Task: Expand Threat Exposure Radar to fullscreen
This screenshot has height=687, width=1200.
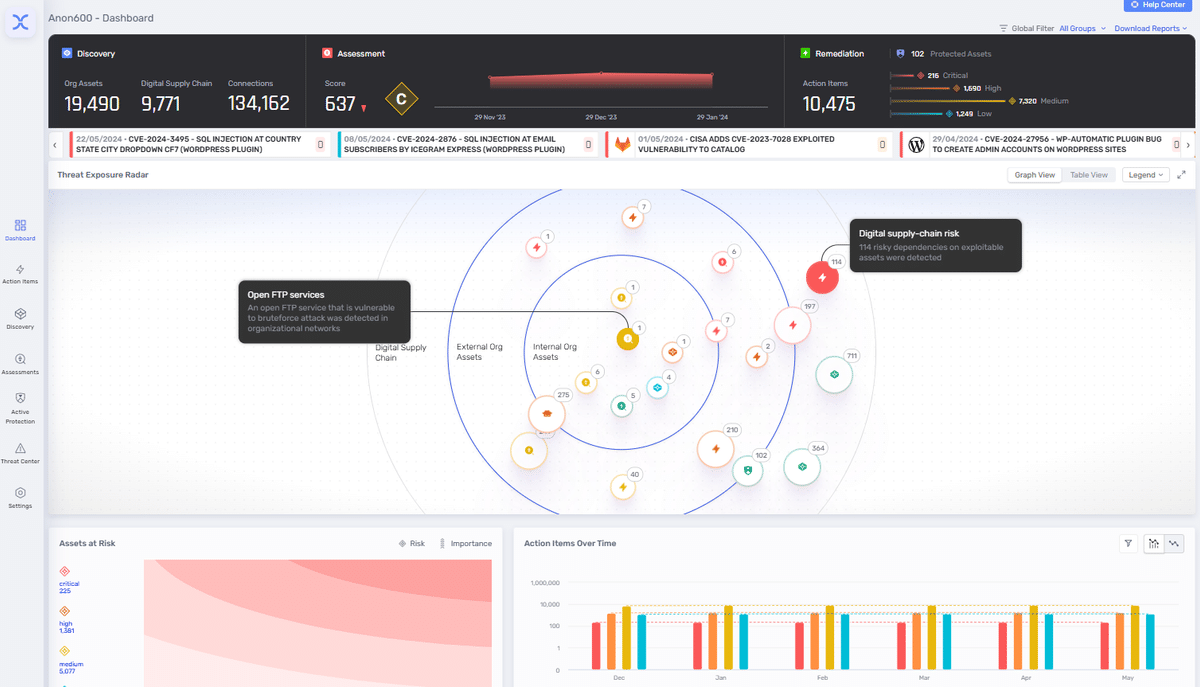Action: pyautogui.click(x=1181, y=175)
